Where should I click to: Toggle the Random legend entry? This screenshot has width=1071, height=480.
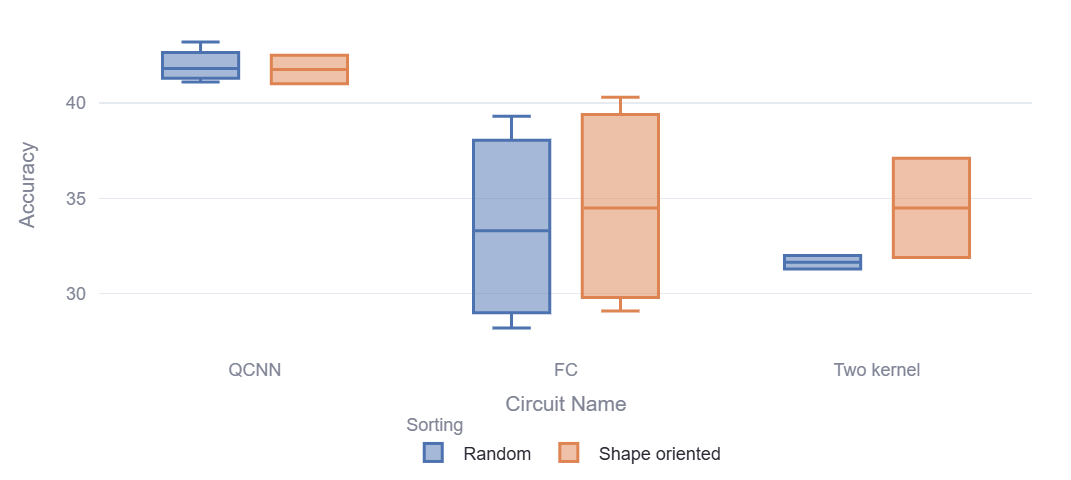click(496, 454)
